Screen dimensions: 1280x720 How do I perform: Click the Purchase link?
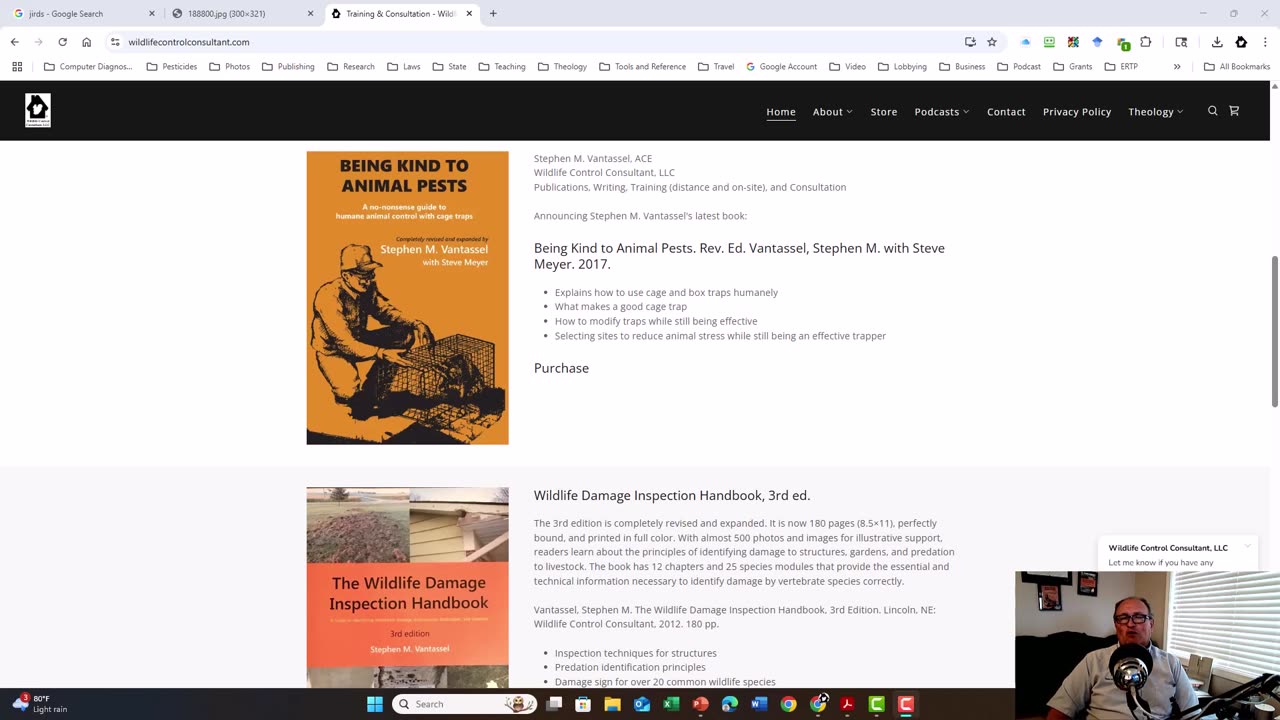click(x=561, y=368)
